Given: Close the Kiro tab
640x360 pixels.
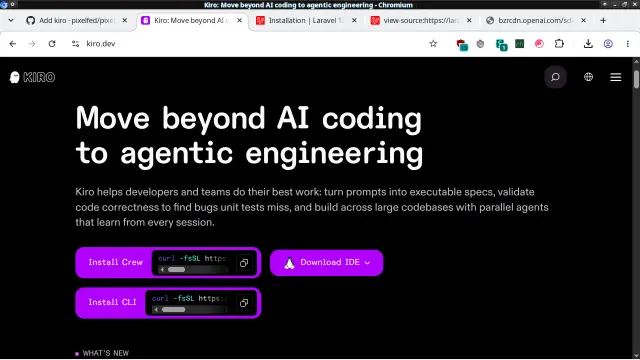Looking at the screenshot, I should point(240,20).
